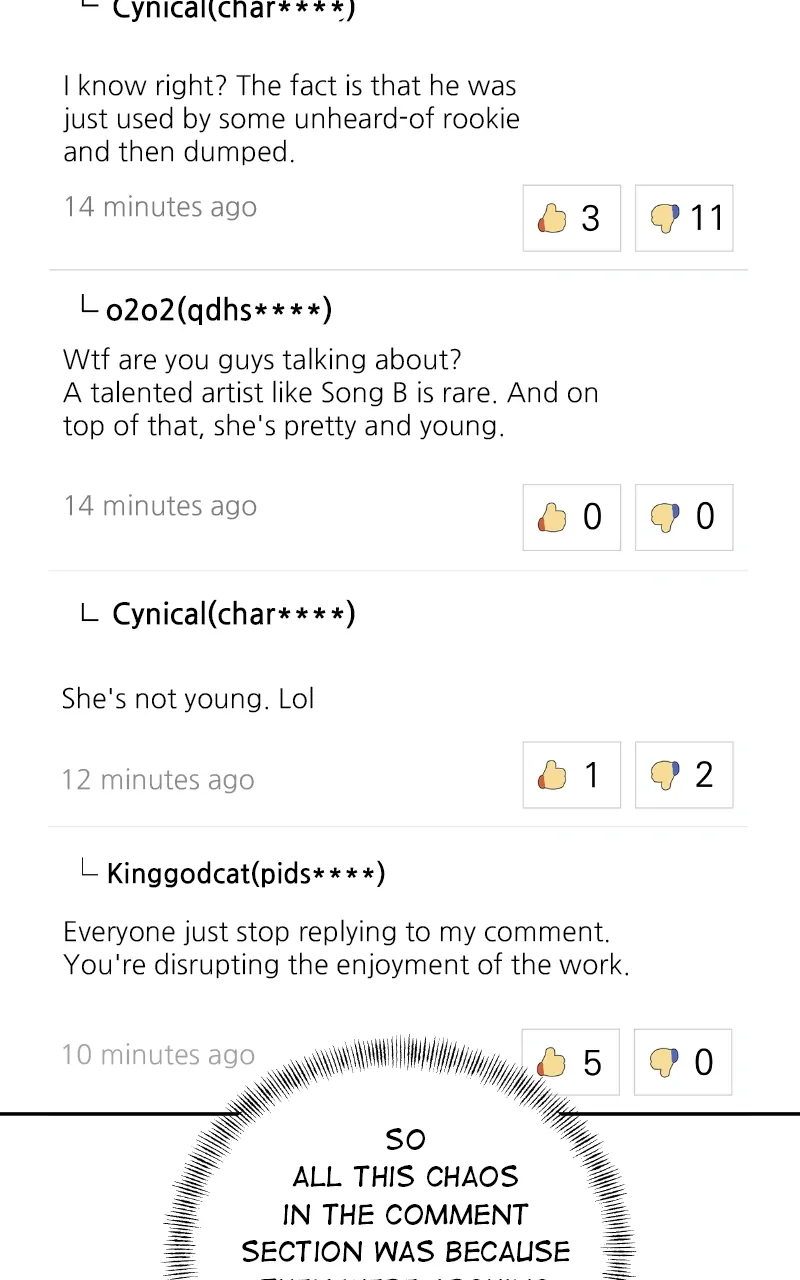This screenshot has height=1280, width=800.
Task: Click the "12 minutes ago" timestamp
Action: tap(158, 780)
